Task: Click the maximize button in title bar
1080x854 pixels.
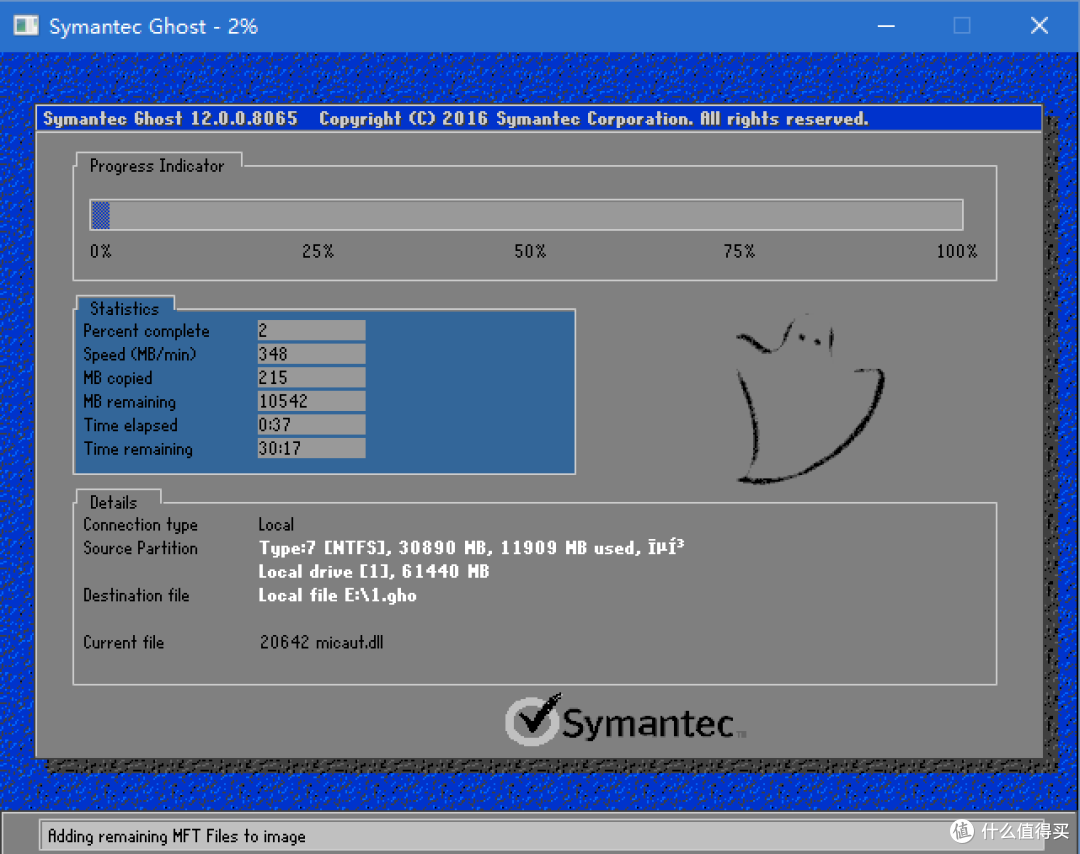Action: [x=962, y=26]
